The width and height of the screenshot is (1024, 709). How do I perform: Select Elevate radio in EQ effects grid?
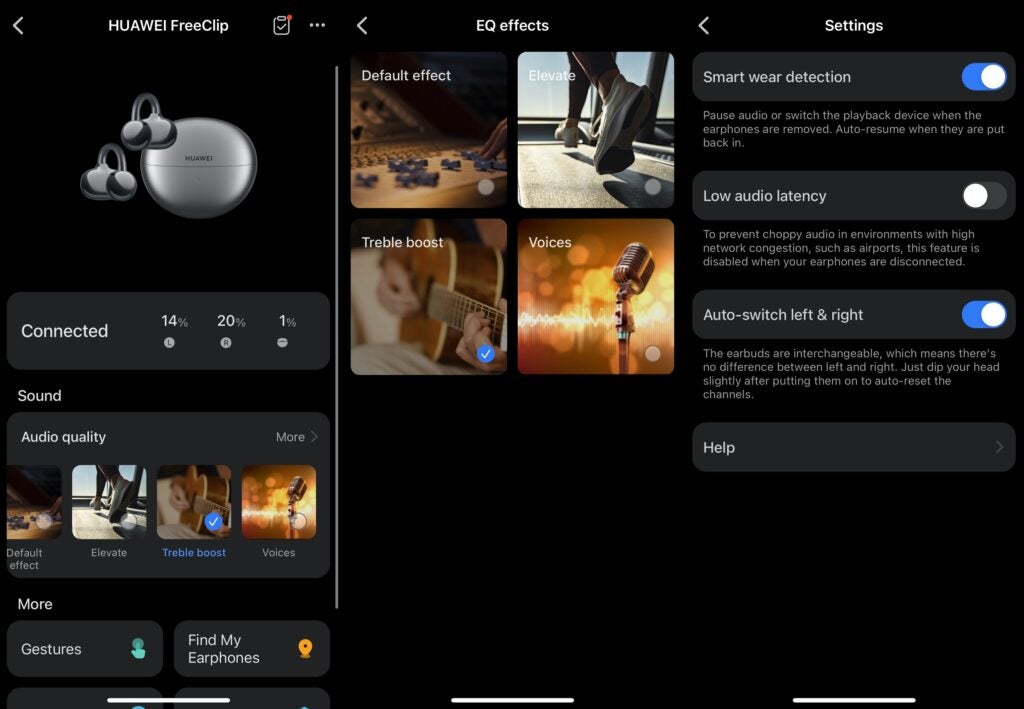(x=652, y=187)
